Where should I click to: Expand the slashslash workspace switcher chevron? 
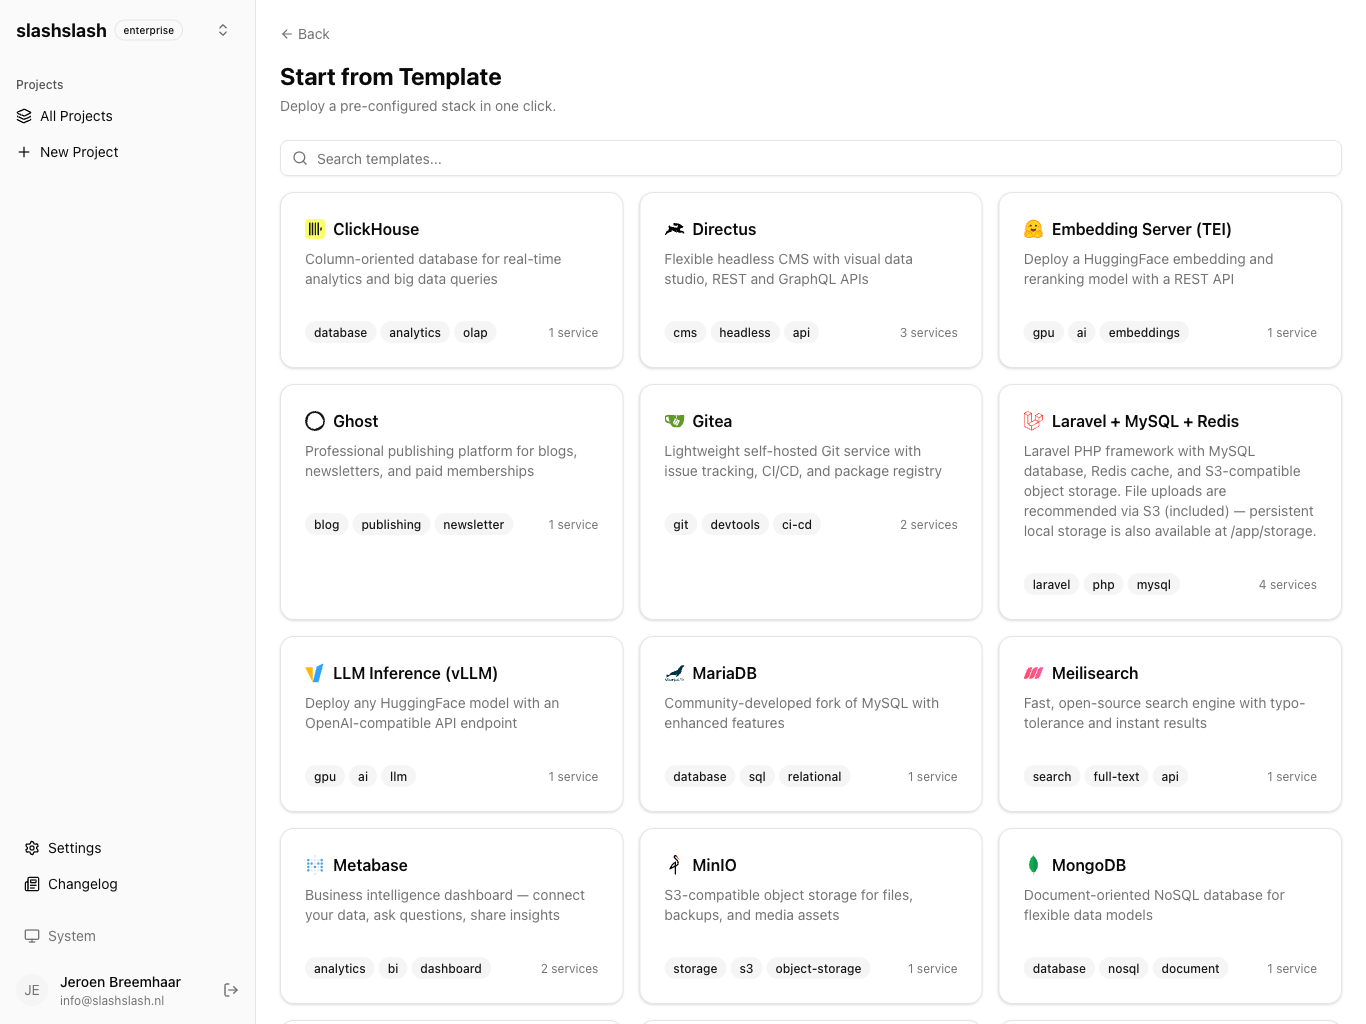click(x=223, y=30)
